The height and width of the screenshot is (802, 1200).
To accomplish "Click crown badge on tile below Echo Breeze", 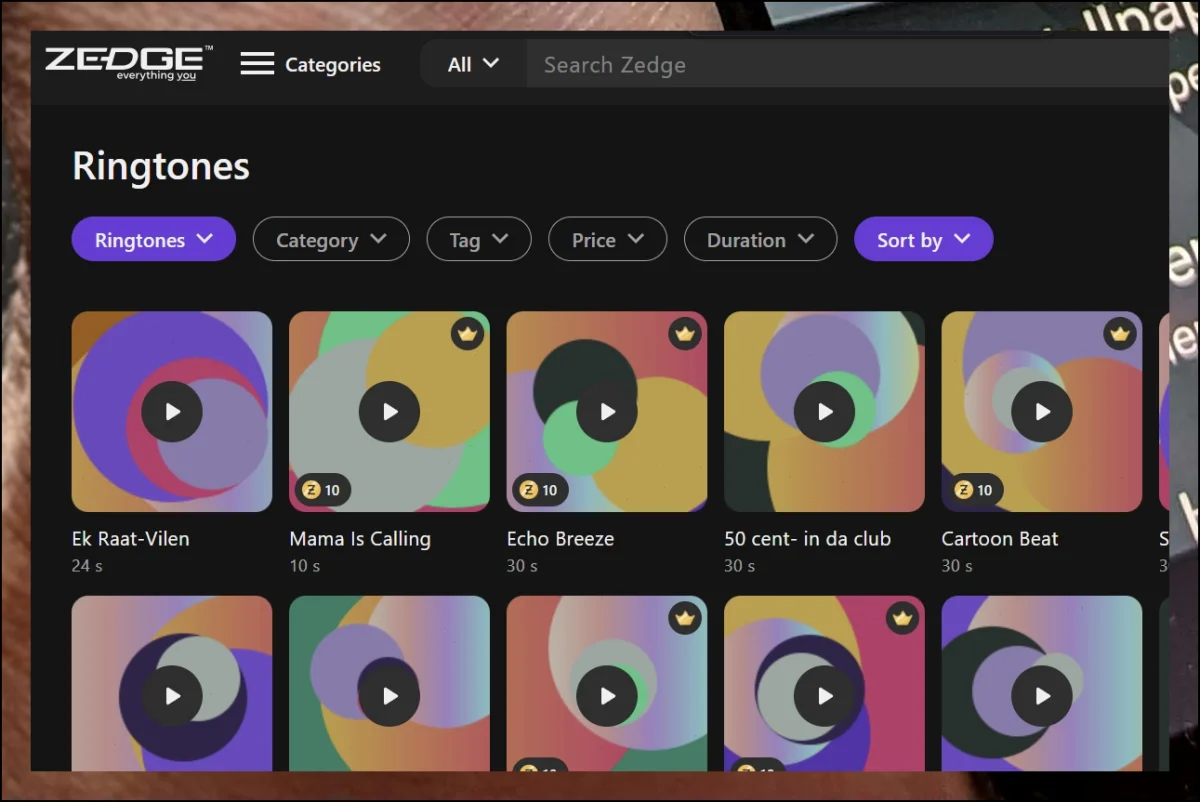I will point(685,618).
